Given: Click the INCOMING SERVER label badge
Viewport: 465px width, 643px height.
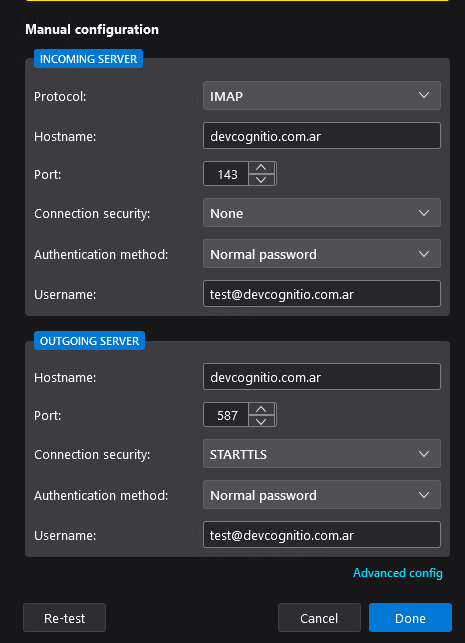Looking at the screenshot, I should point(88,59).
